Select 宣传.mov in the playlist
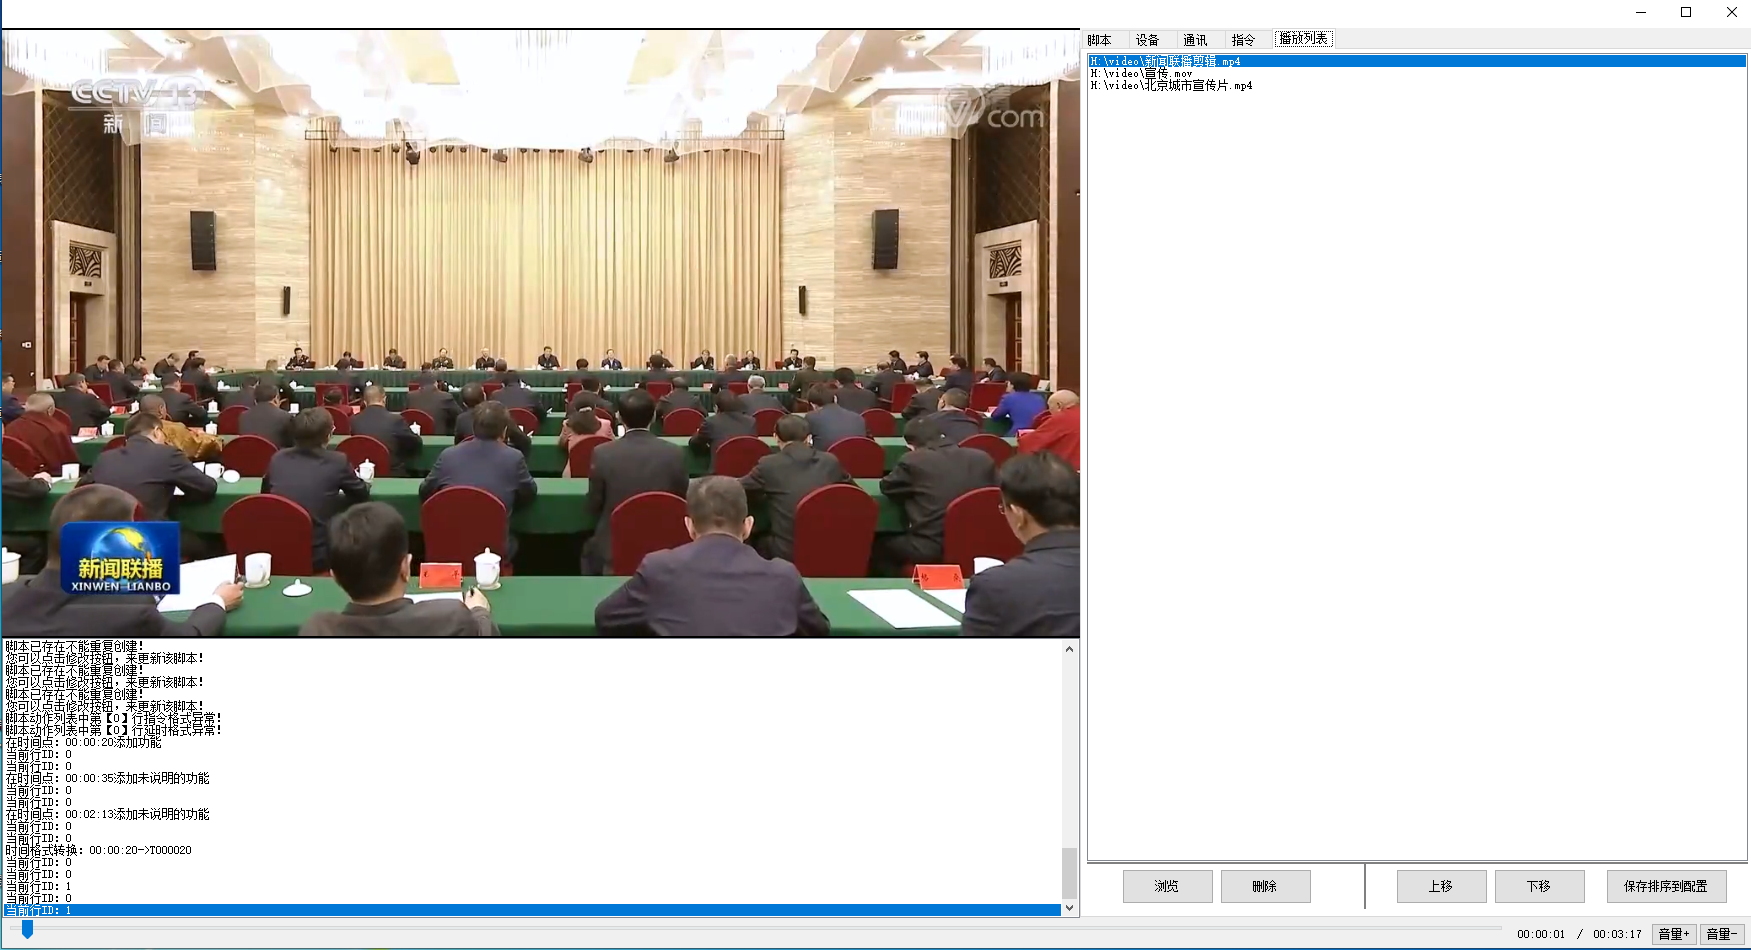 click(x=1142, y=74)
